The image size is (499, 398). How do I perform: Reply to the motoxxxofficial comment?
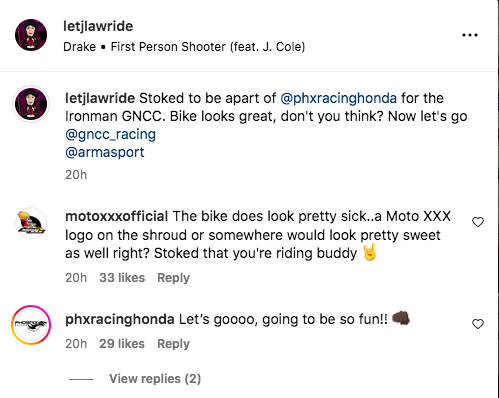(173, 278)
